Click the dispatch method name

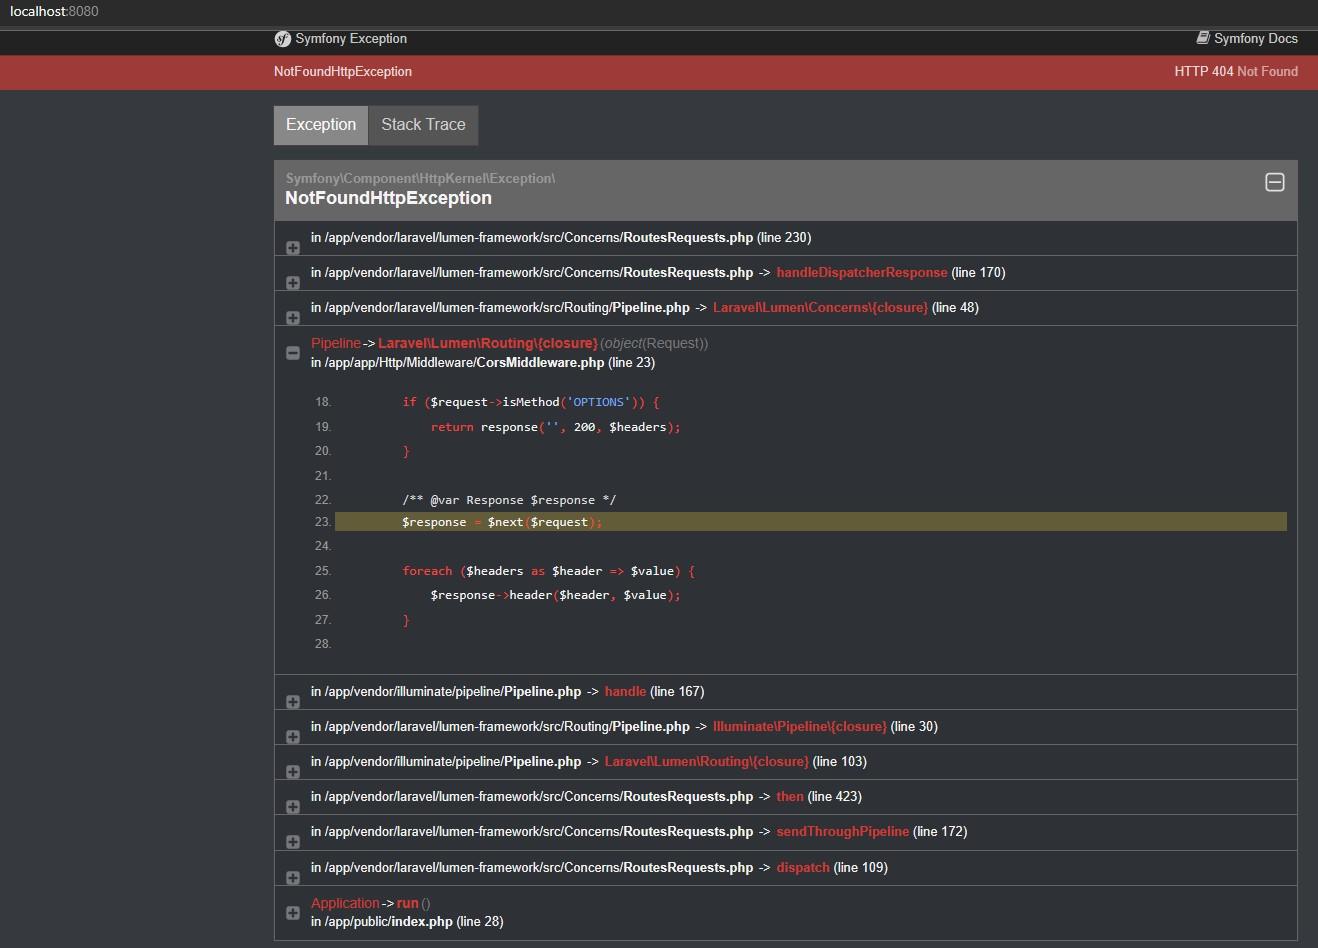tap(803, 868)
